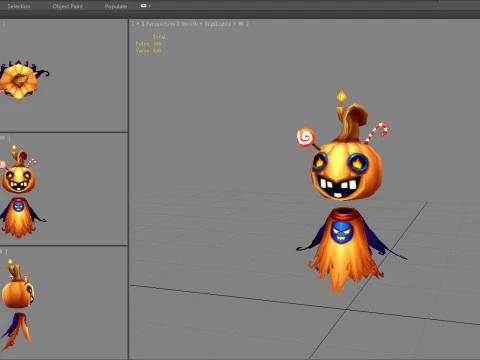The height and width of the screenshot is (360, 480).
Task: Click the blue face emblem on the cloak
Action: coord(342,232)
